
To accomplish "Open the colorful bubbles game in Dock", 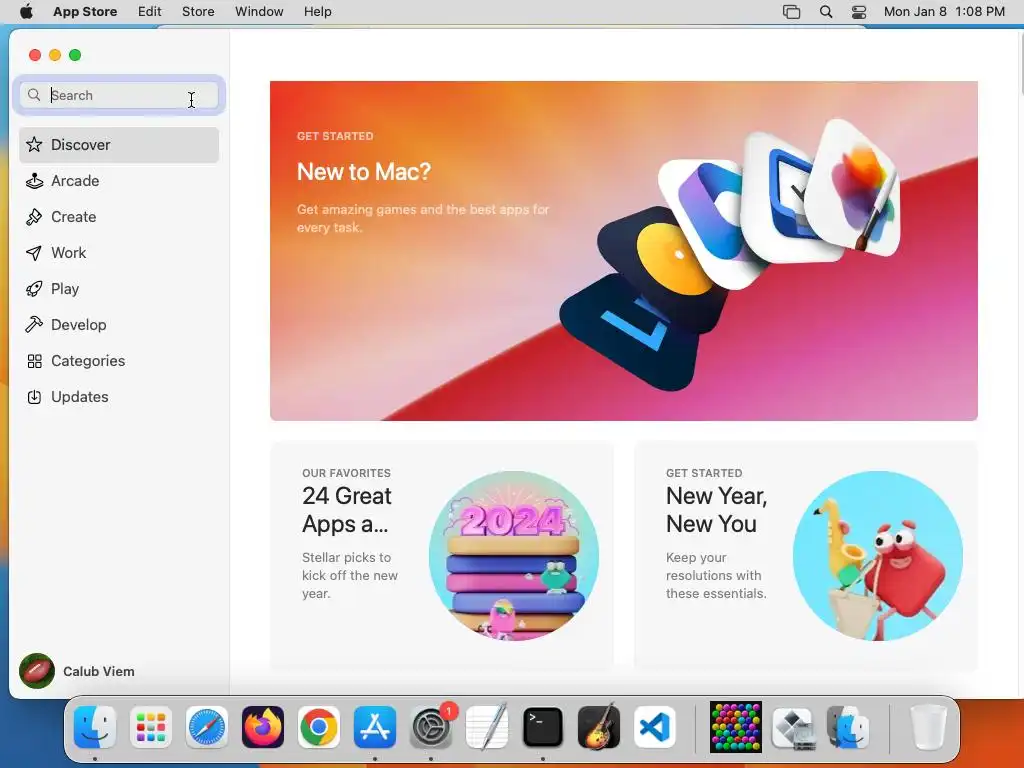I will click(736, 727).
